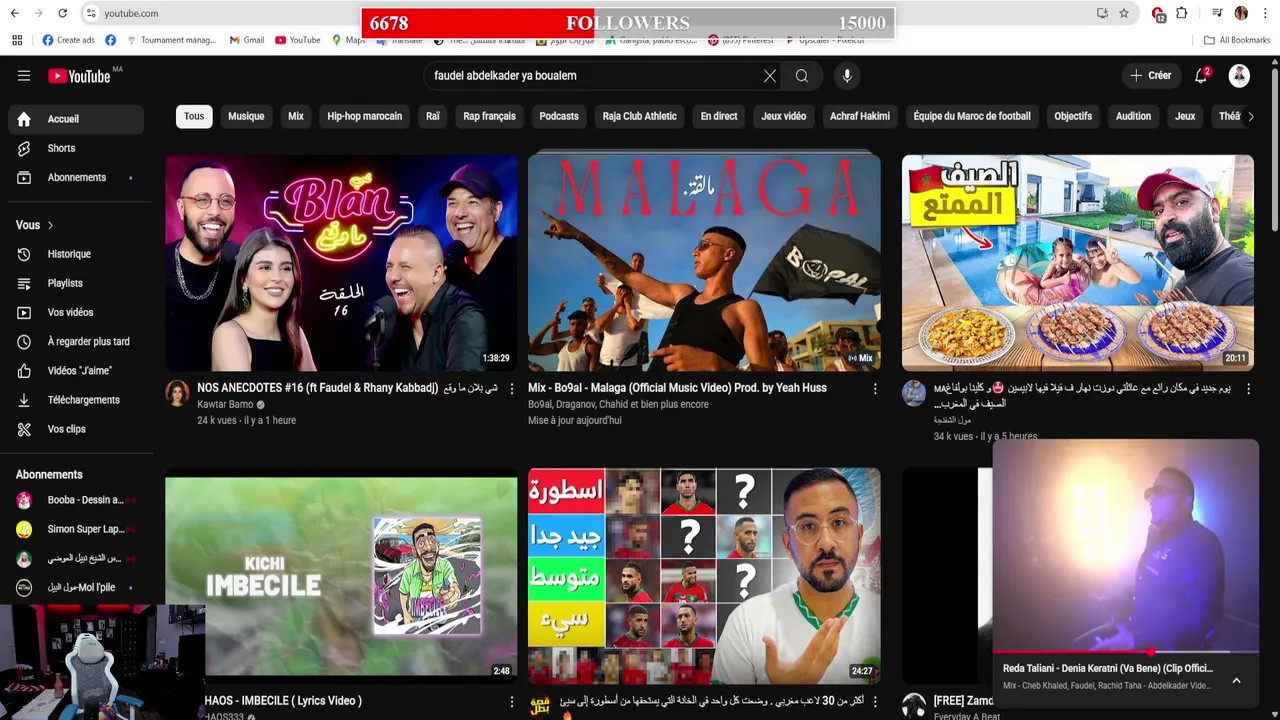Go back in the browser
This screenshot has height=720, width=1280.
point(14,13)
